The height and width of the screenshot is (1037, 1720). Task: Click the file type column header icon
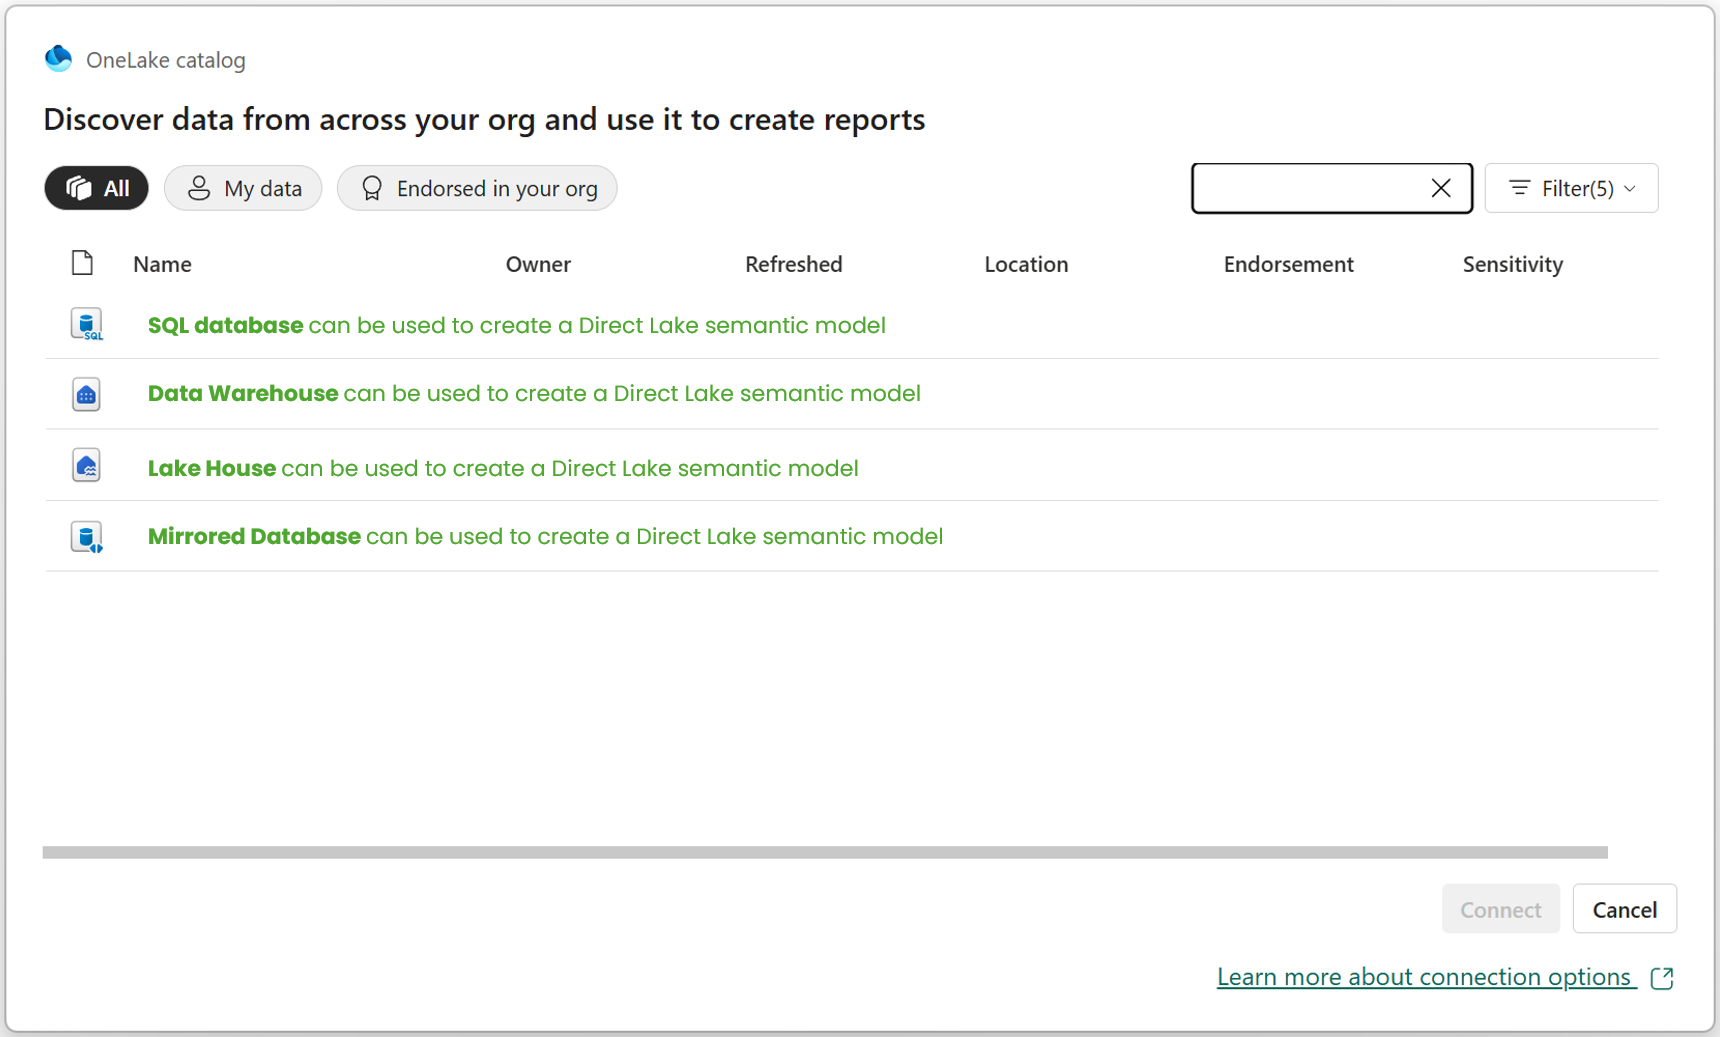pyautogui.click(x=82, y=263)
